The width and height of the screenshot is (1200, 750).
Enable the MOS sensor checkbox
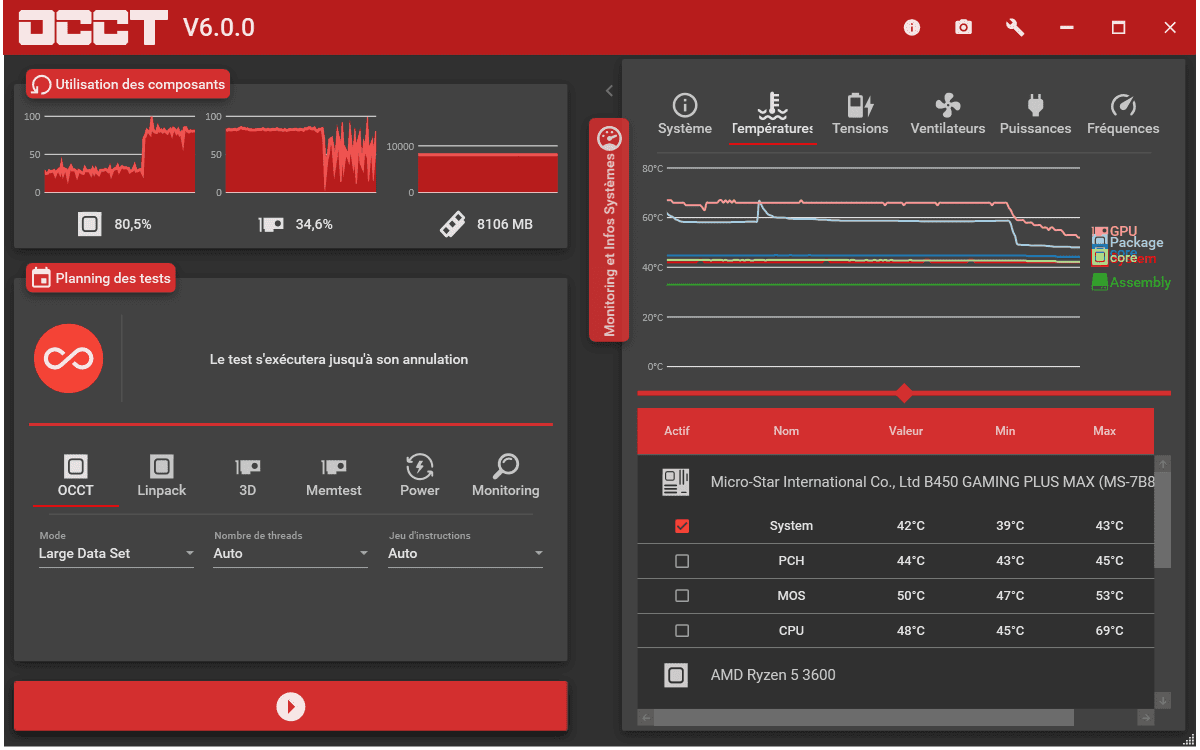(682, 596)
